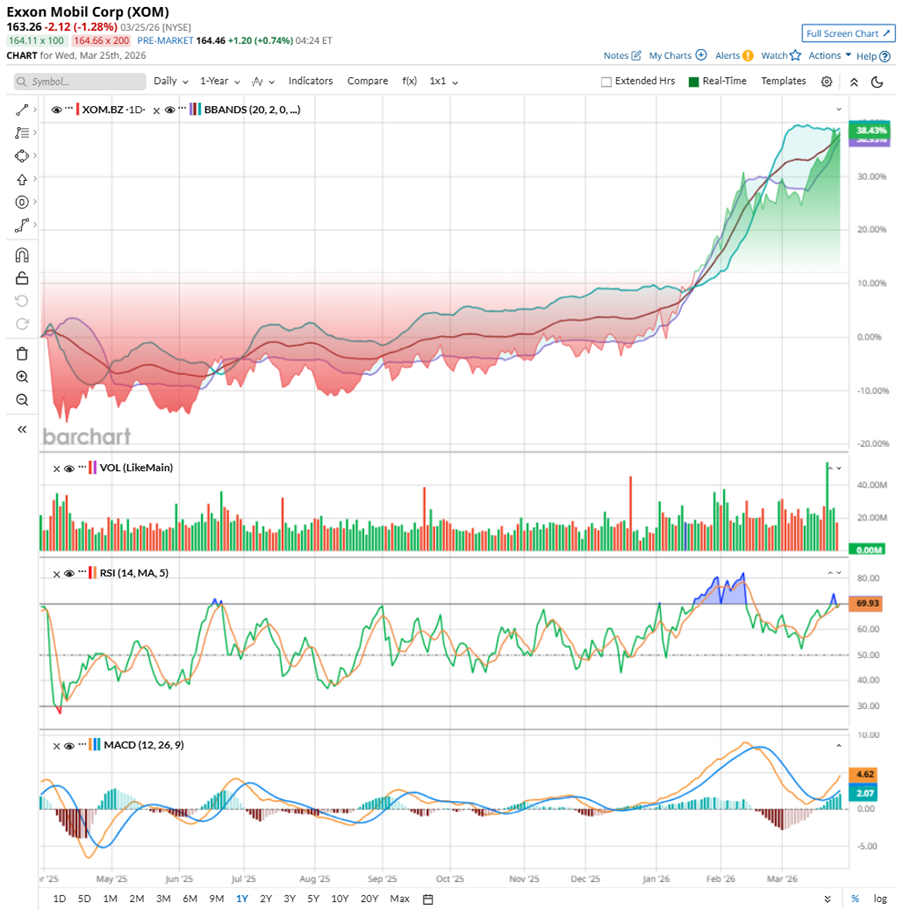Select the 5Y time range
Viewport: 903px width, 917px height.
point(313,899)
